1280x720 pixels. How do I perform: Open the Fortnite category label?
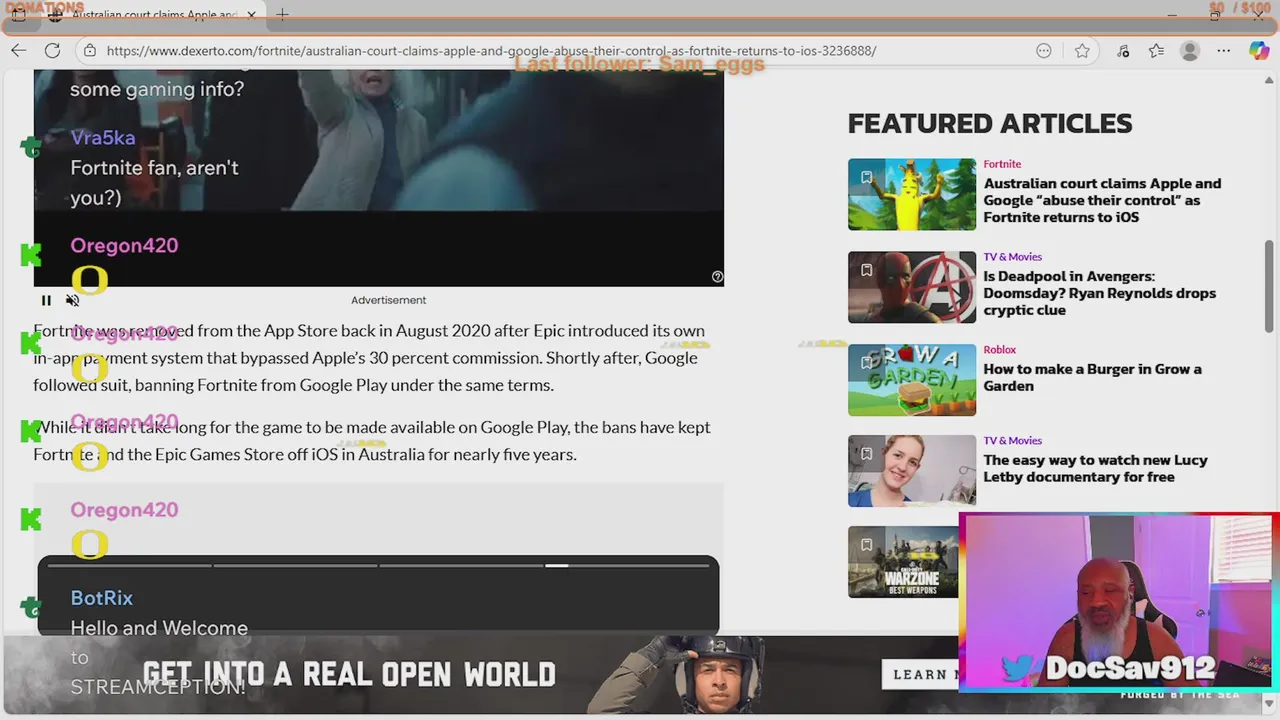coord(1002,164)
